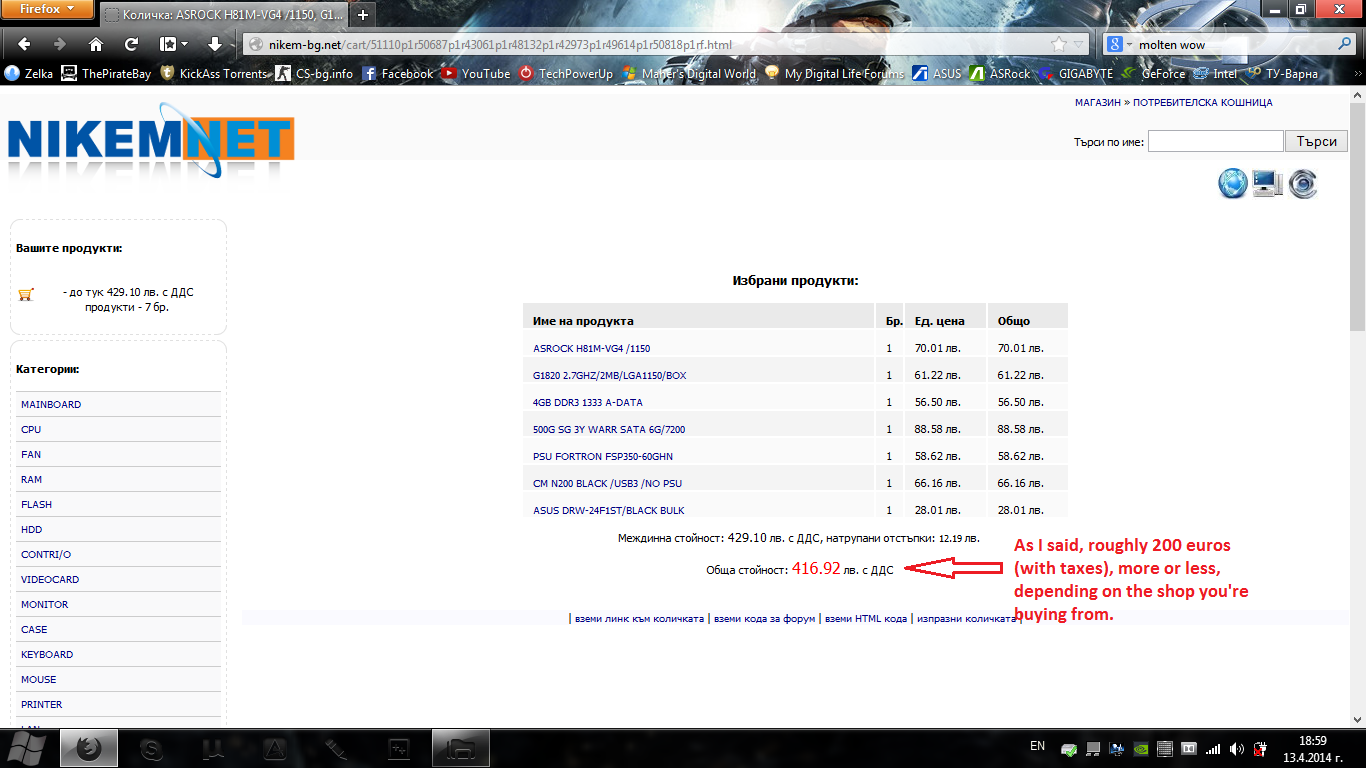Open the ThePirateBay bookmark
The width and height of the screenshot is (1366, 768).
click(106, 73)
